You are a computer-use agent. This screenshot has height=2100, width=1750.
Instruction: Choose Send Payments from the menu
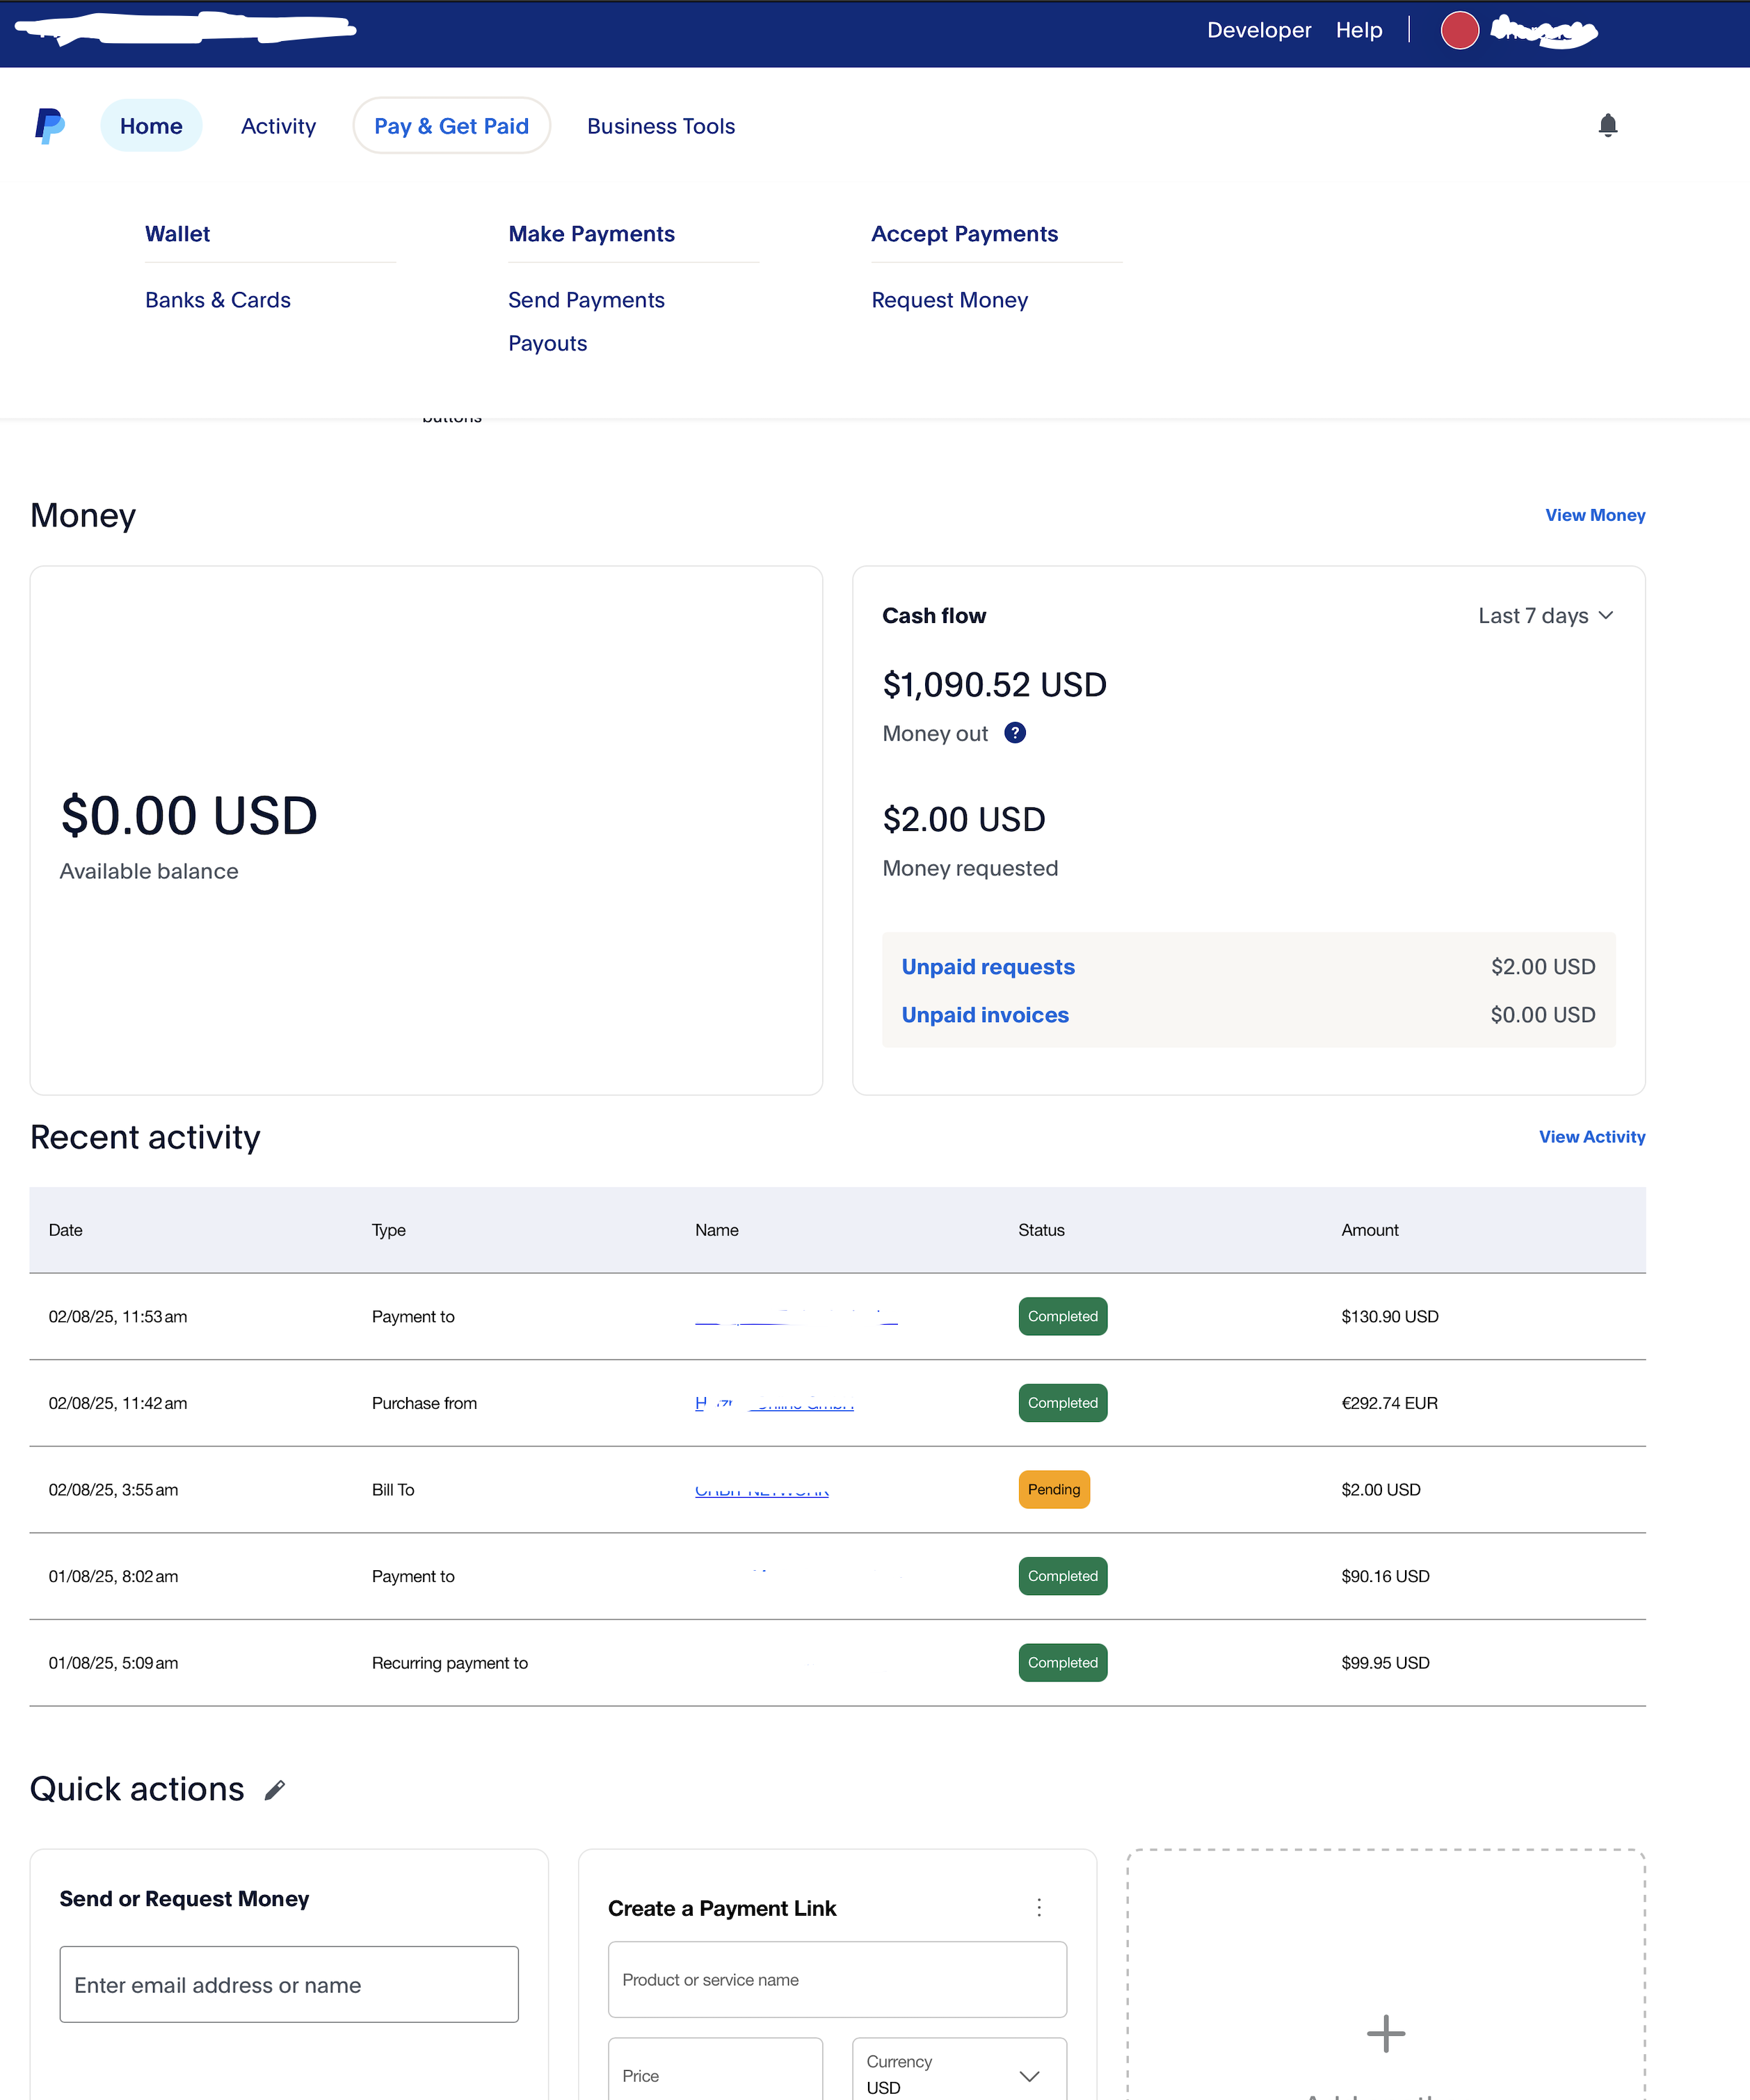pos(586,300)
